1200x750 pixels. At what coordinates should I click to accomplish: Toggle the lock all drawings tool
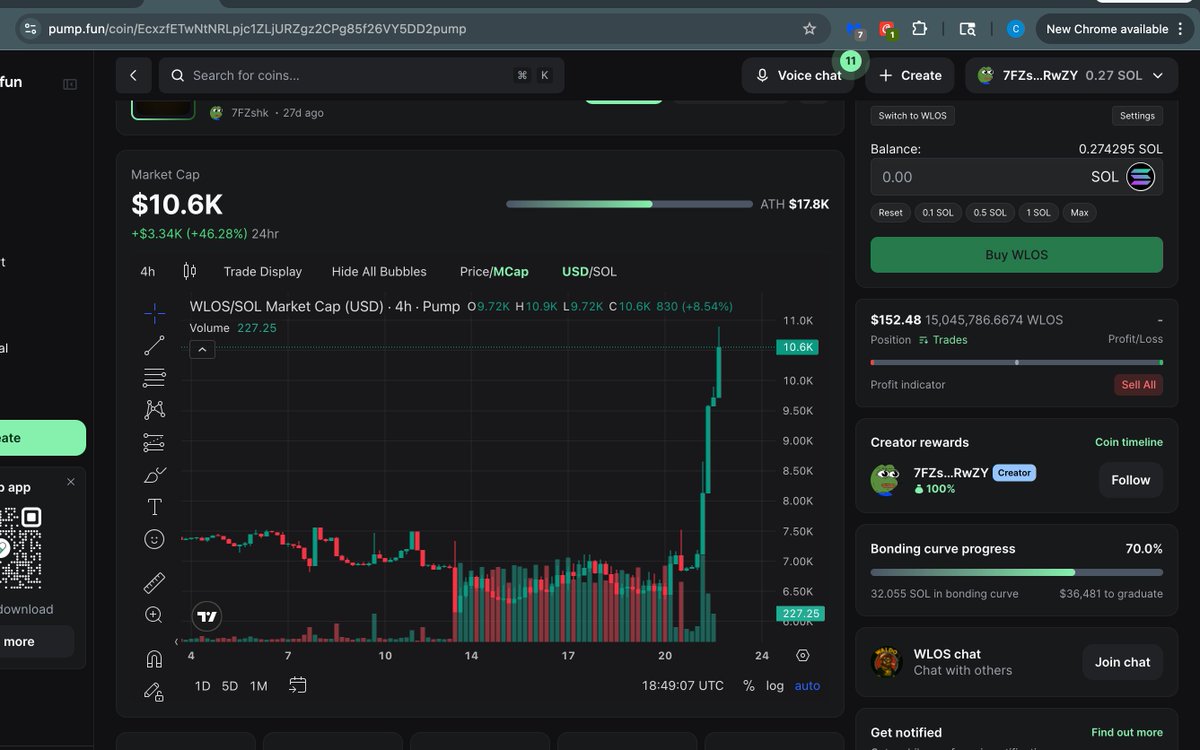coord(154,691)
